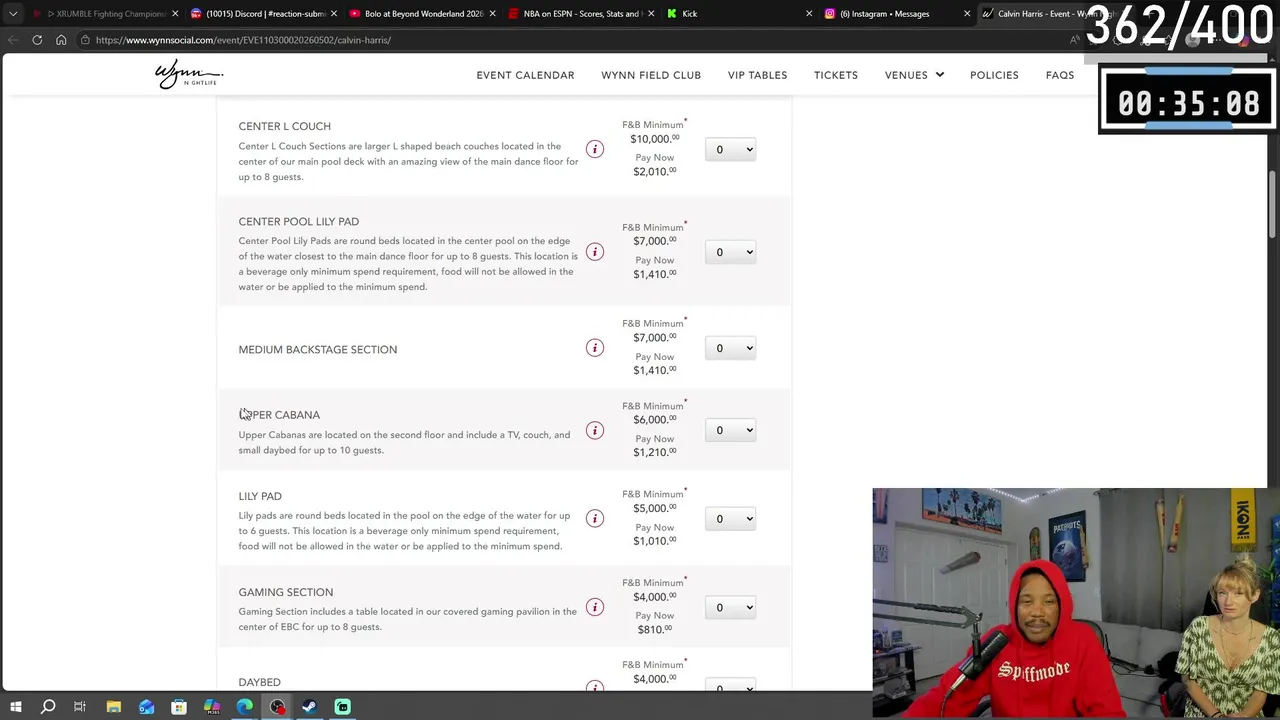Image resolution: width=1280 pixels, height=720 pixels.
Task: Open OBS Studio taskbar icon
Action: pyautogui.click(x=277, y=707)
